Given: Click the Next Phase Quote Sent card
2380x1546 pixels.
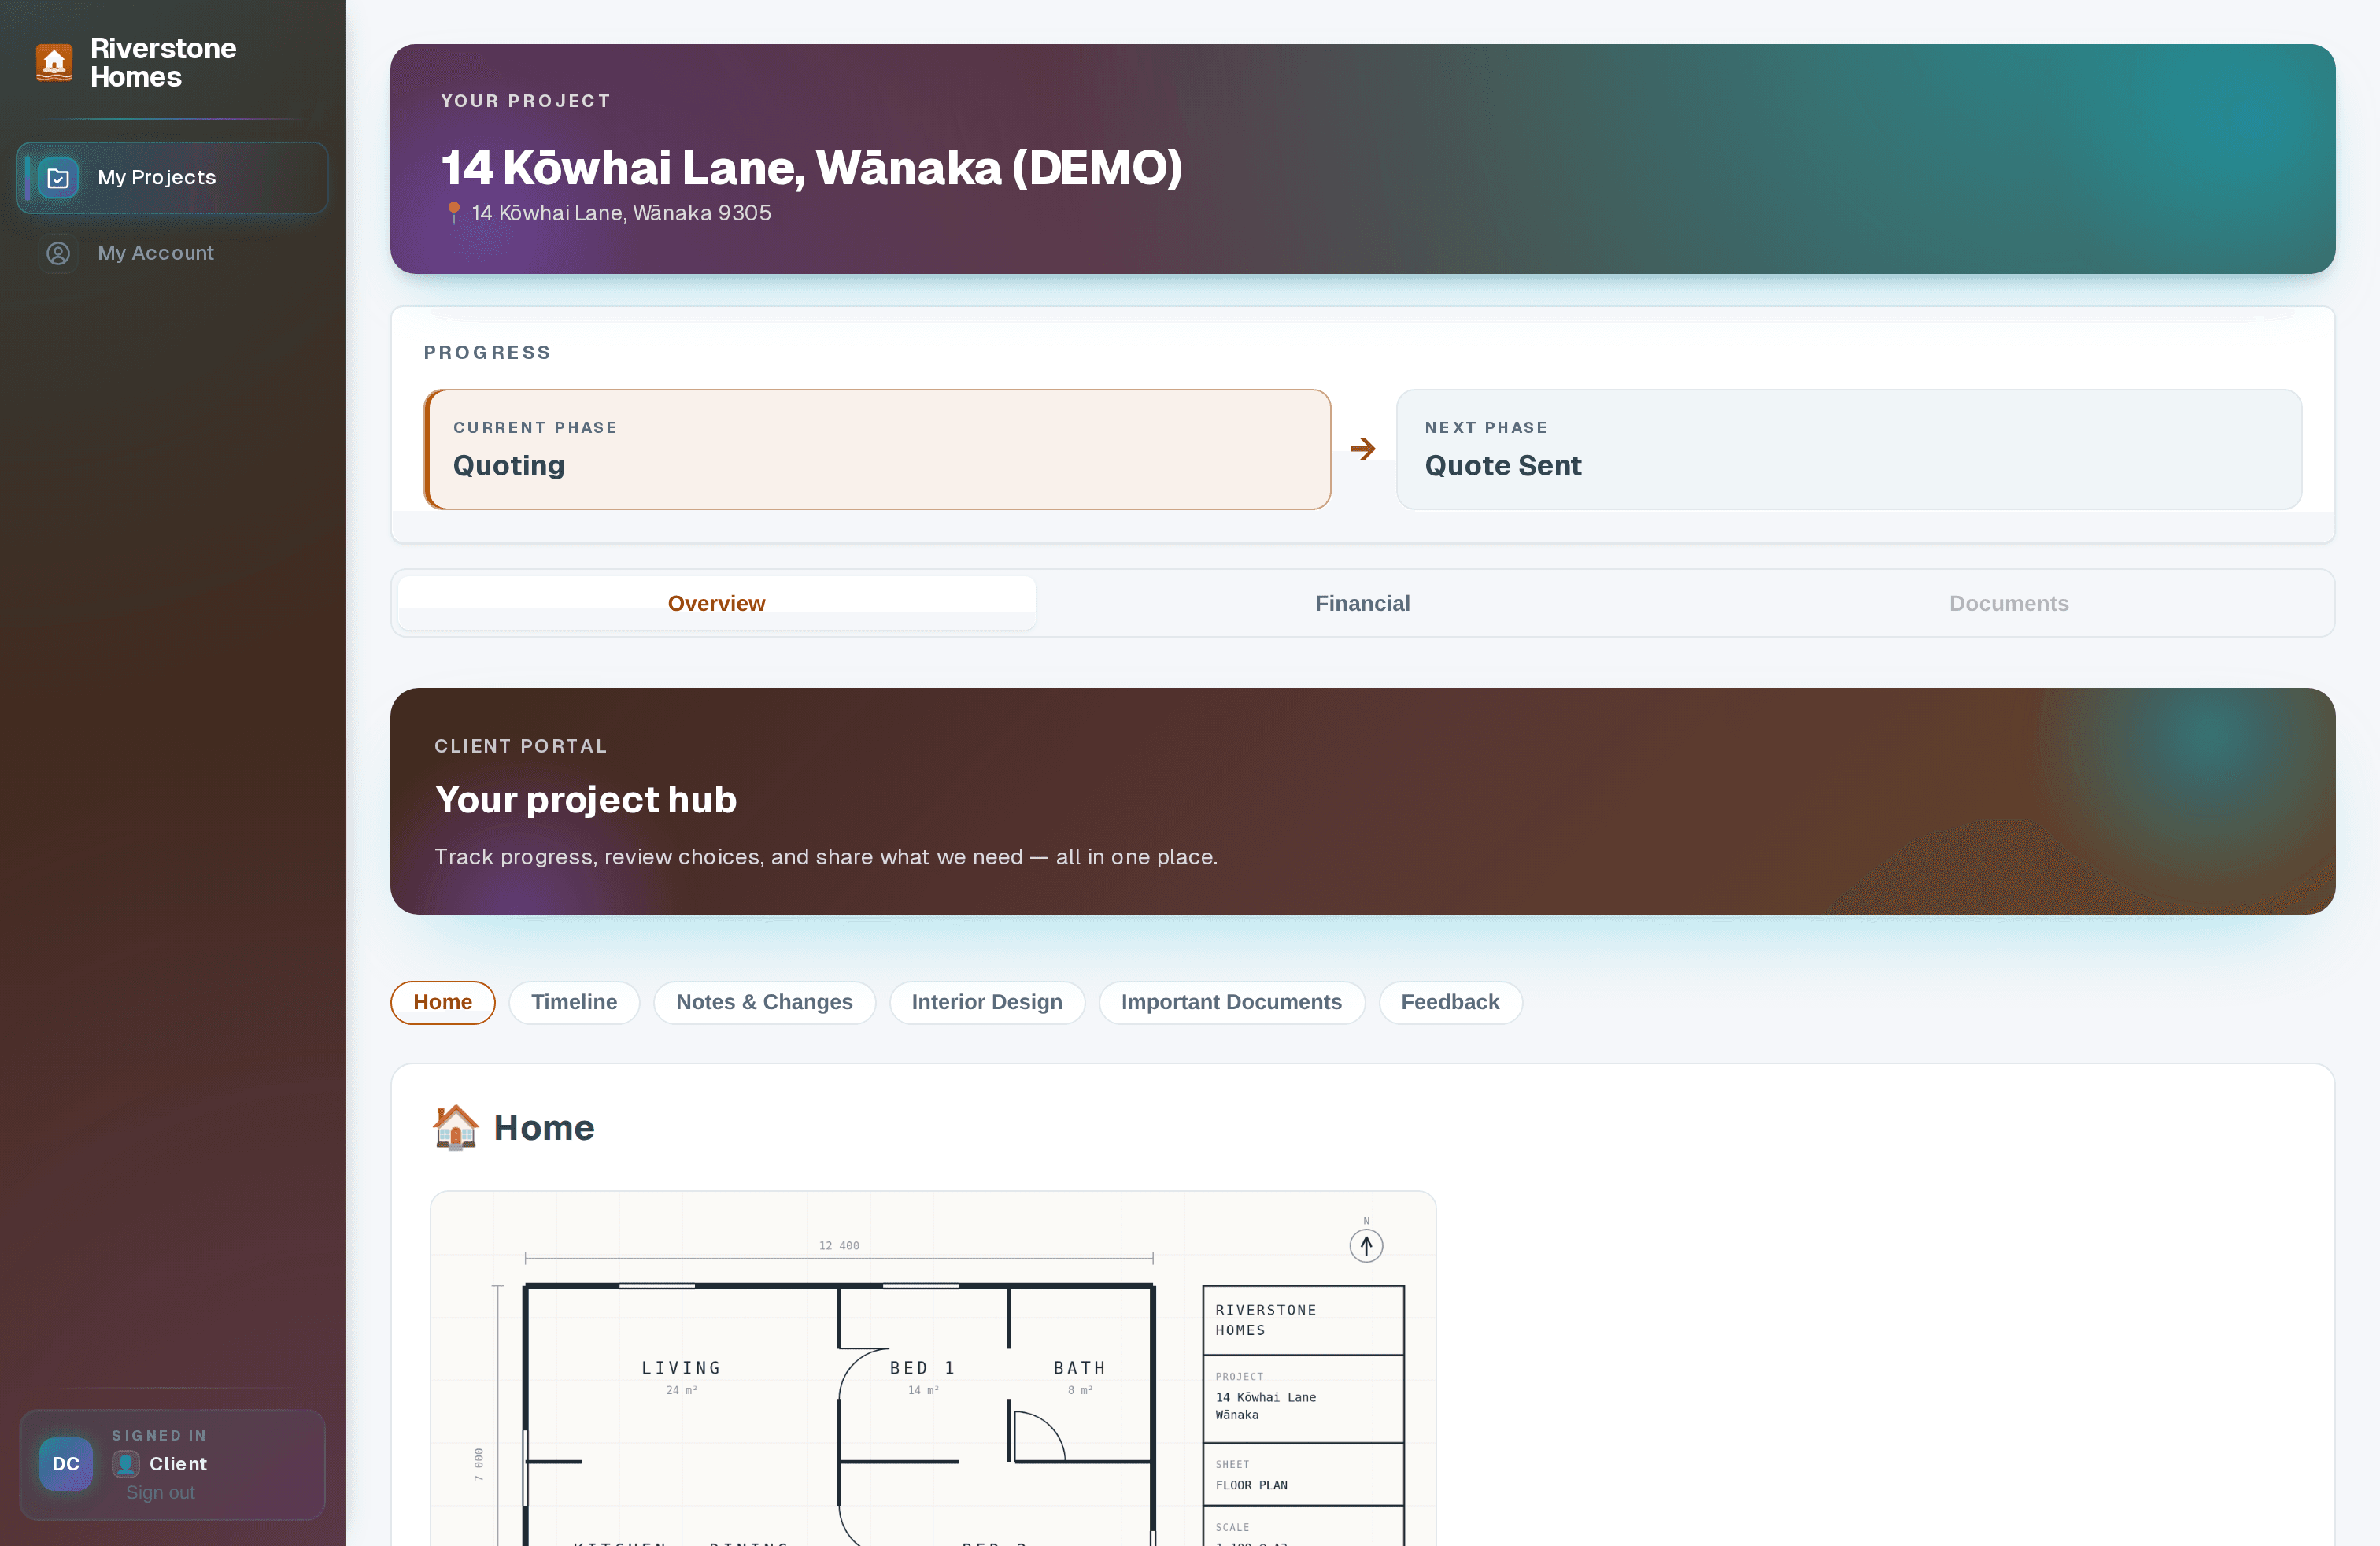Looking at the screenshot, I should [x=1849, y=449].
